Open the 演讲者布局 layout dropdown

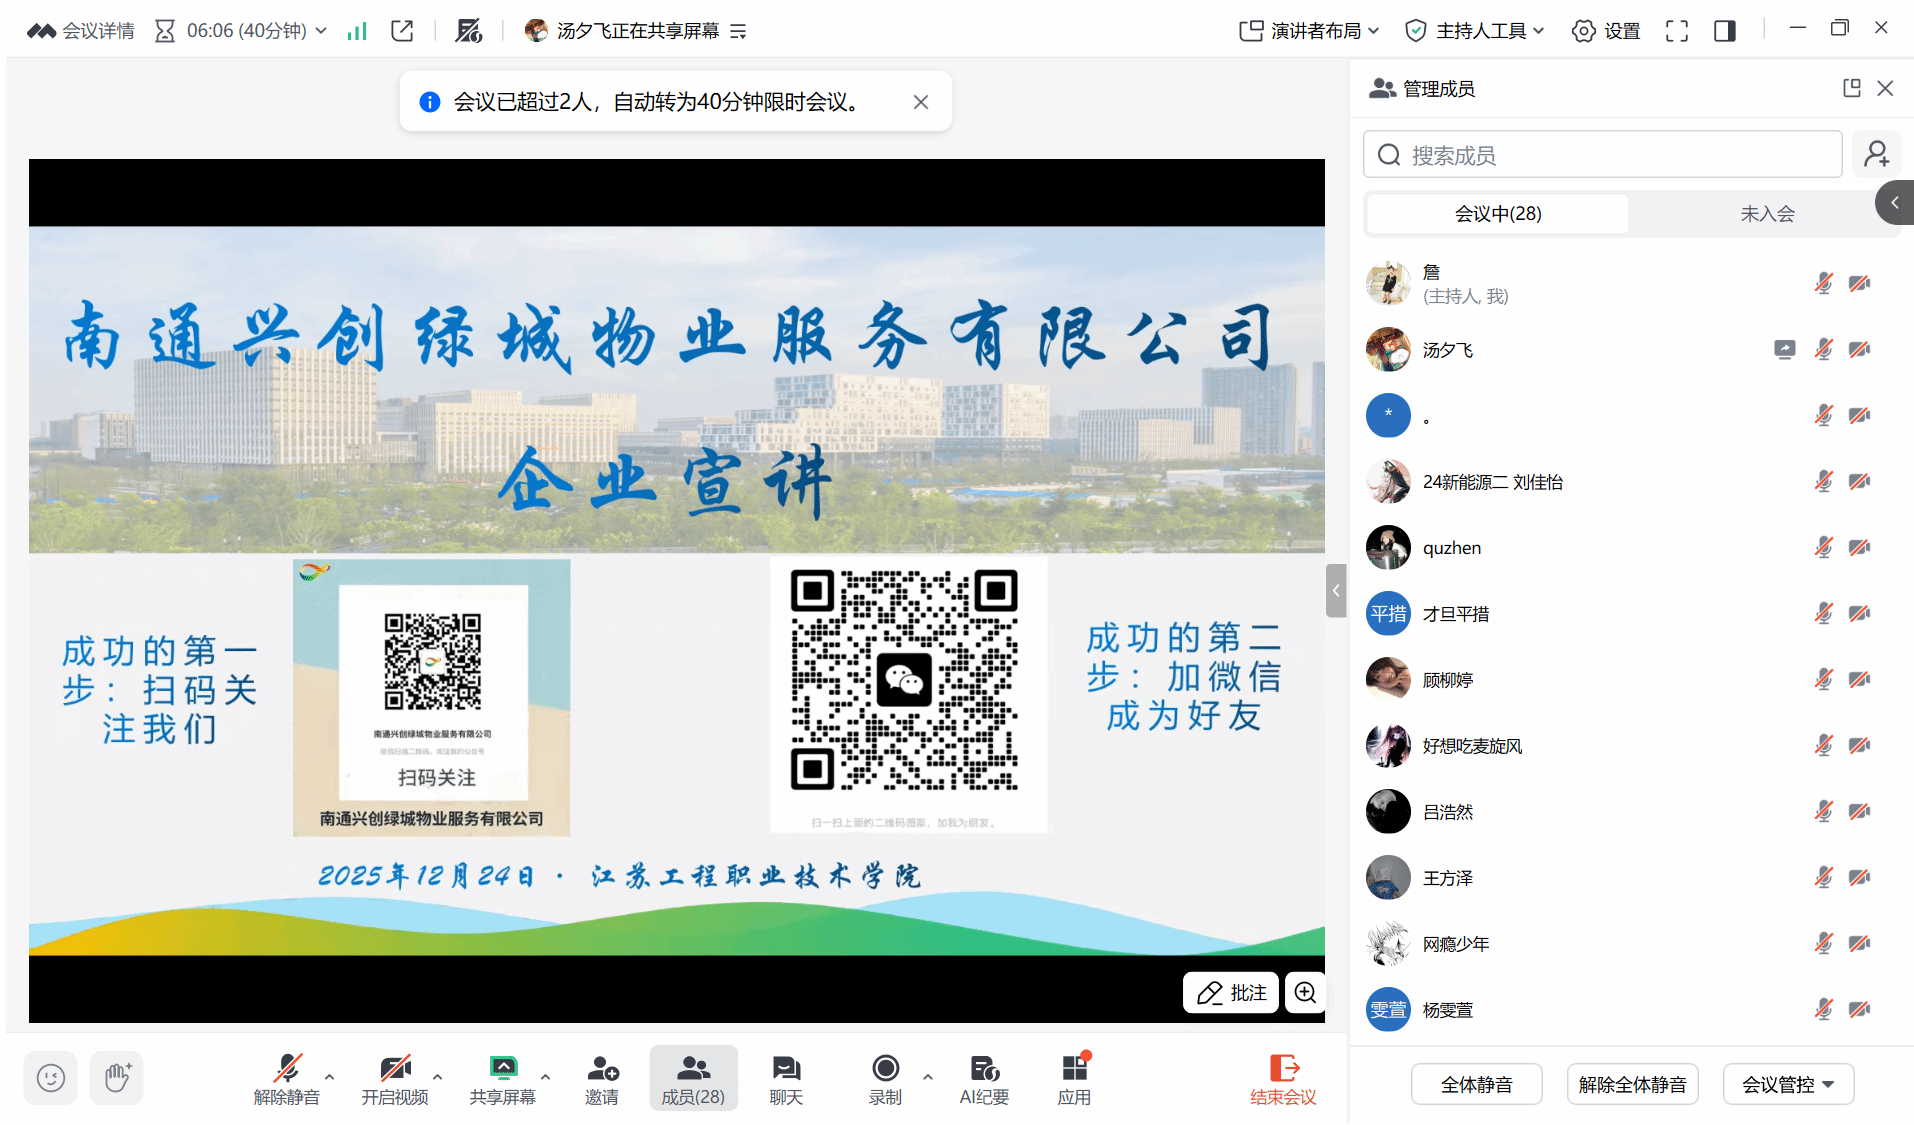coord(1309,31)
